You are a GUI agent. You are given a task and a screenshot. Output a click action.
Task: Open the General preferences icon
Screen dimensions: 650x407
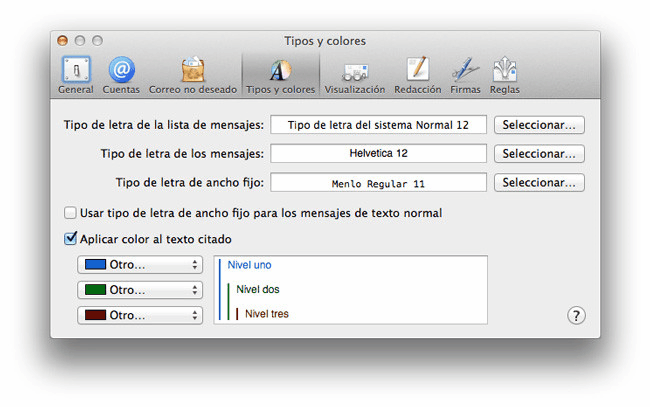tap(75, 72)
